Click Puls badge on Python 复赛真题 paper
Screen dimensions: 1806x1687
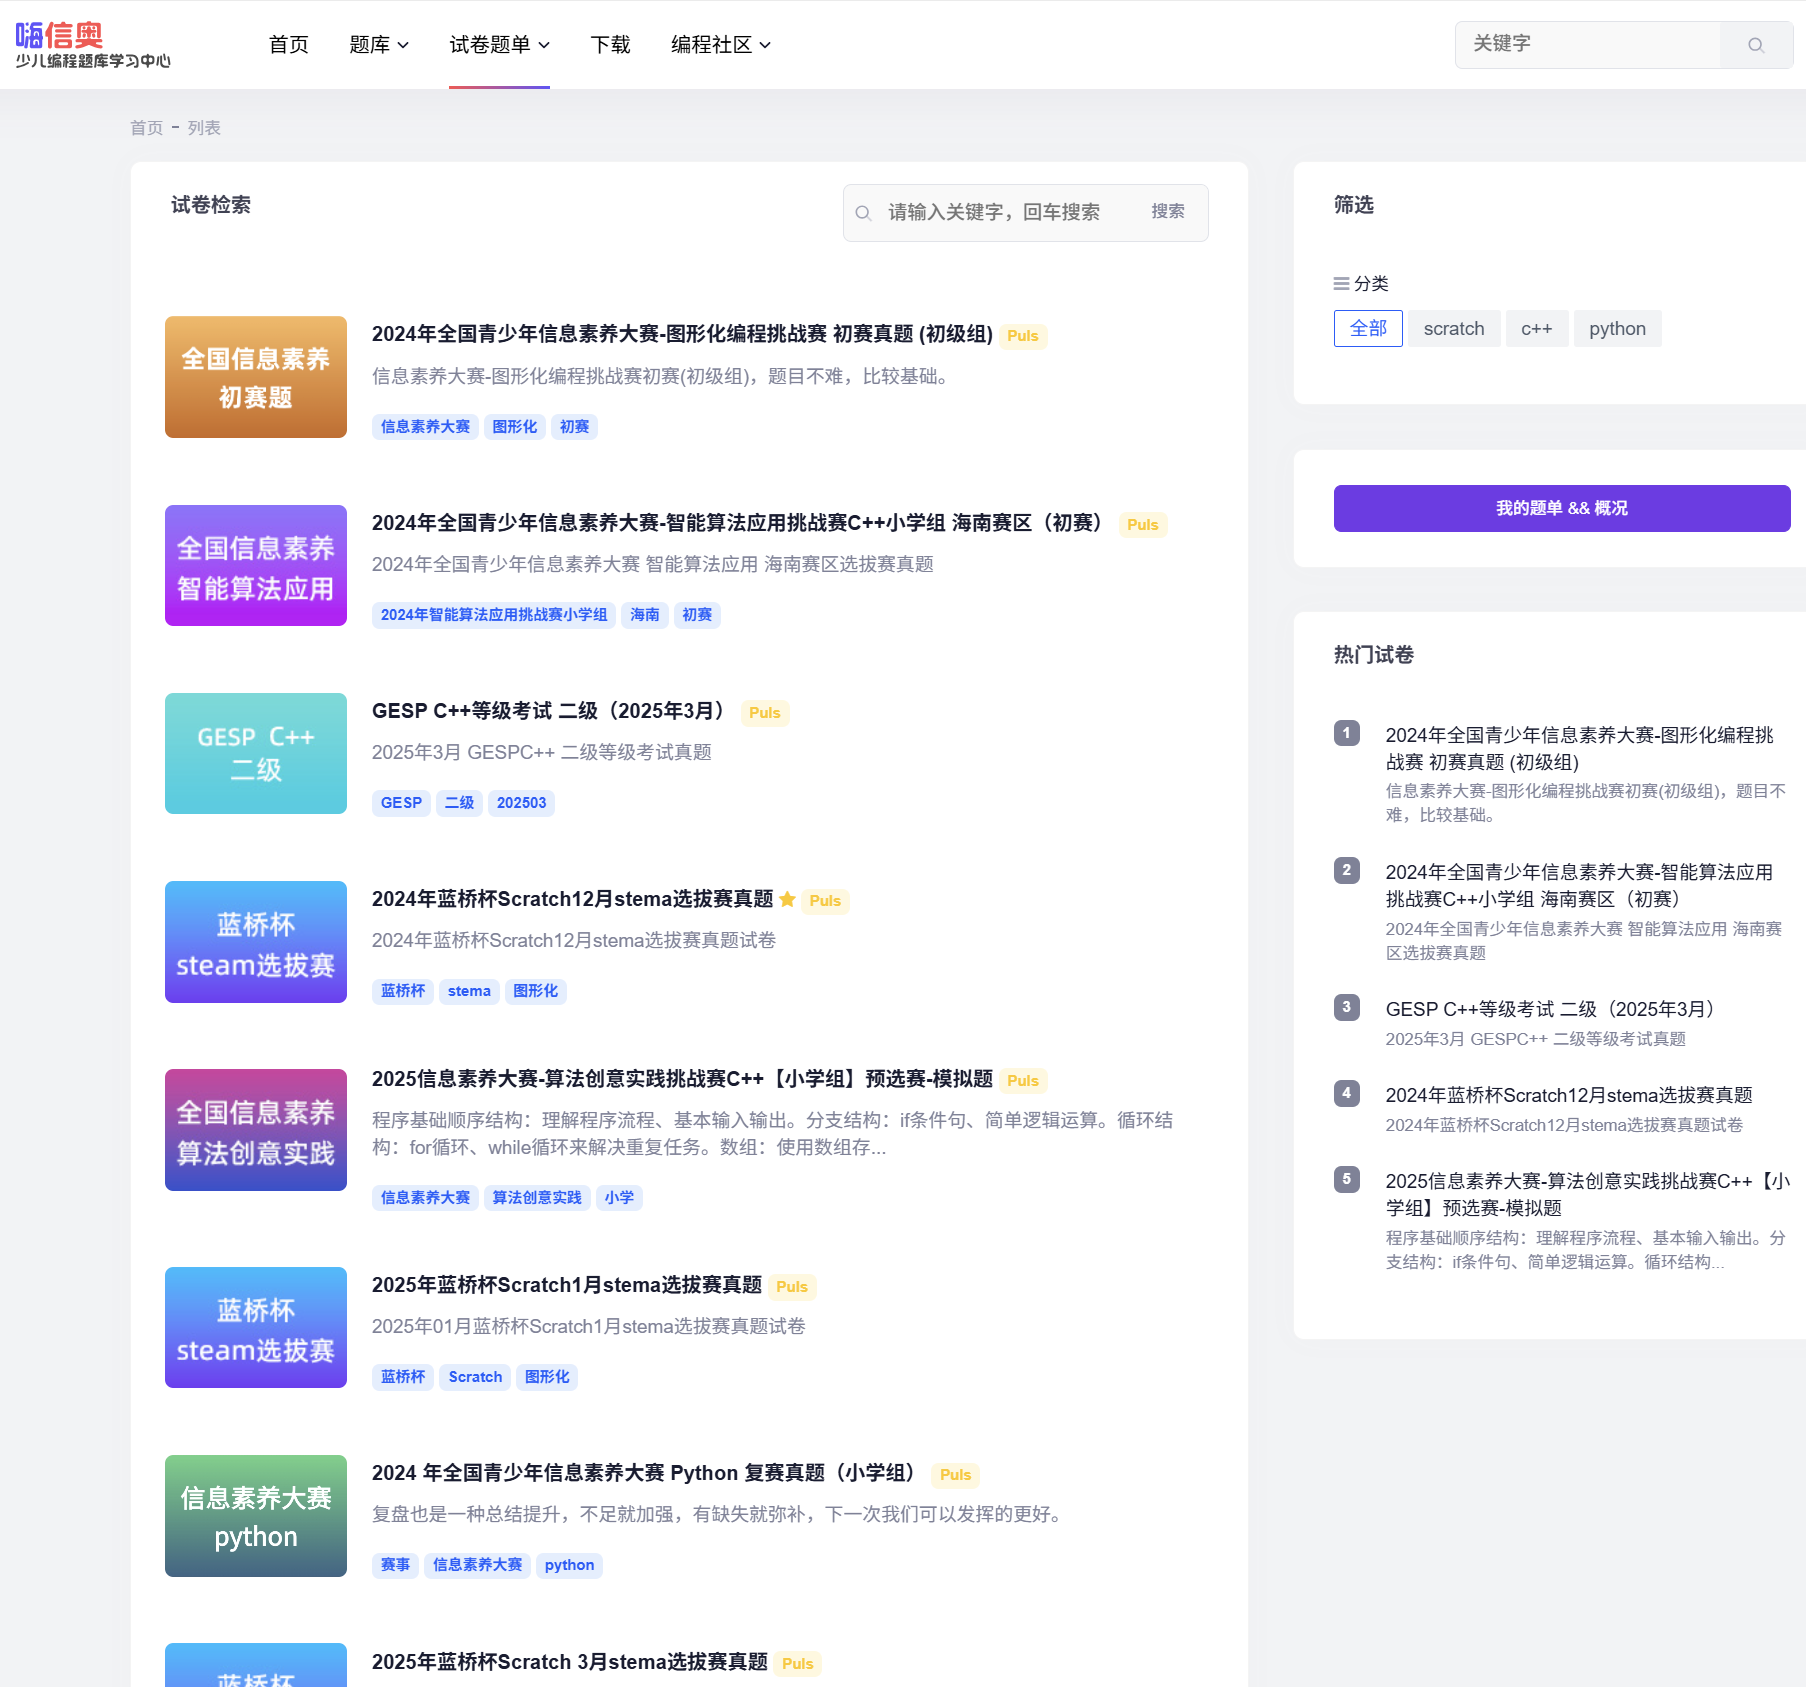[955, 1475]
